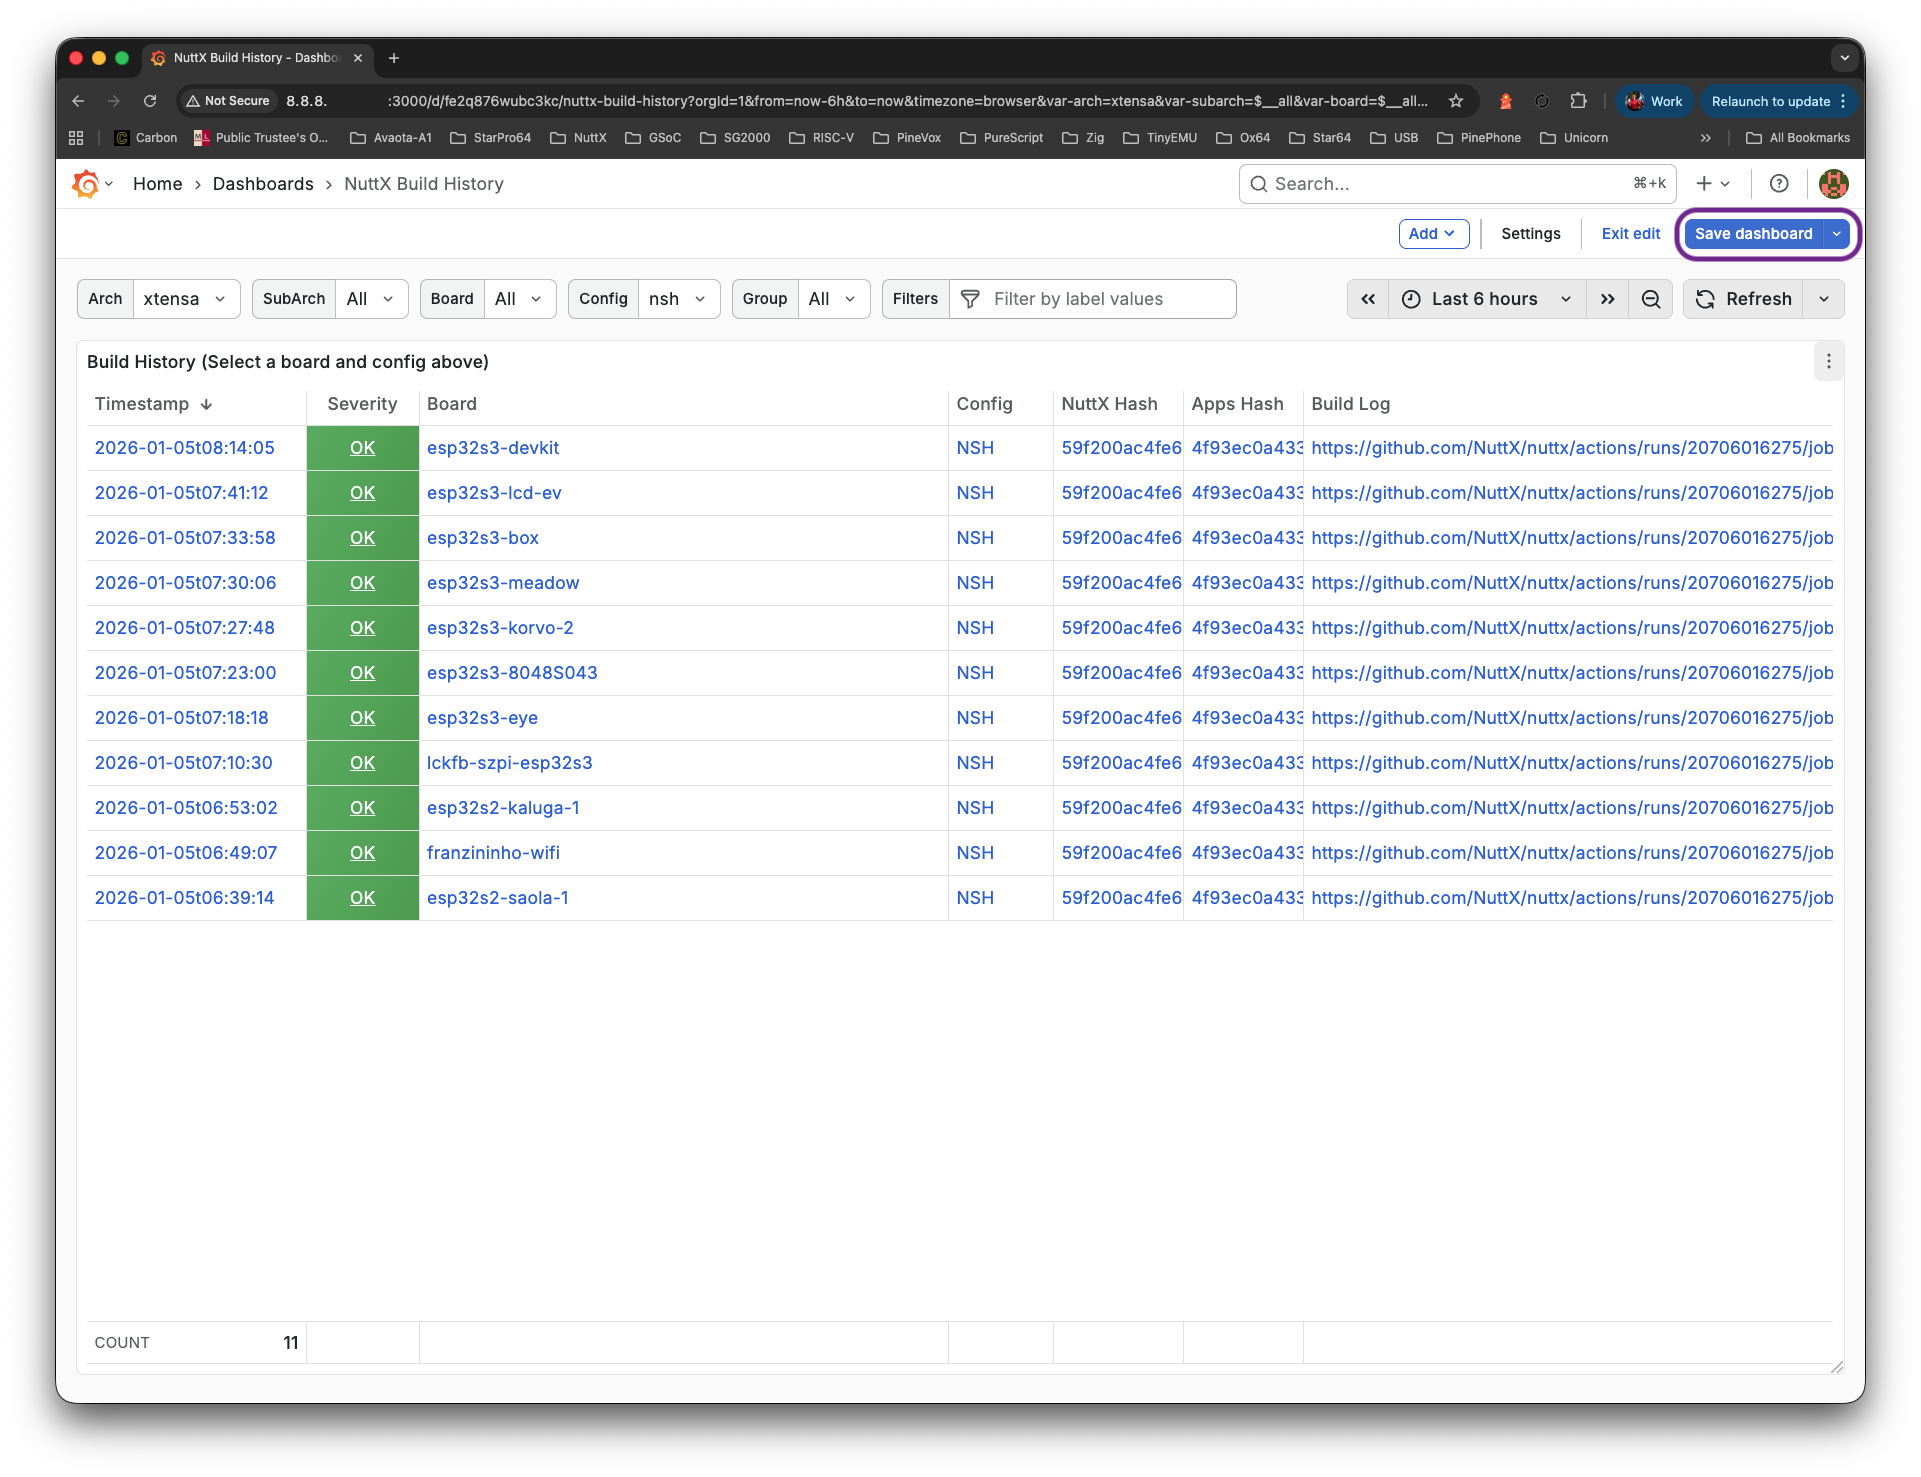The image size is (1921, 1477).
Task: Click the plus icon to create new content
Action: coord(1705,184)
